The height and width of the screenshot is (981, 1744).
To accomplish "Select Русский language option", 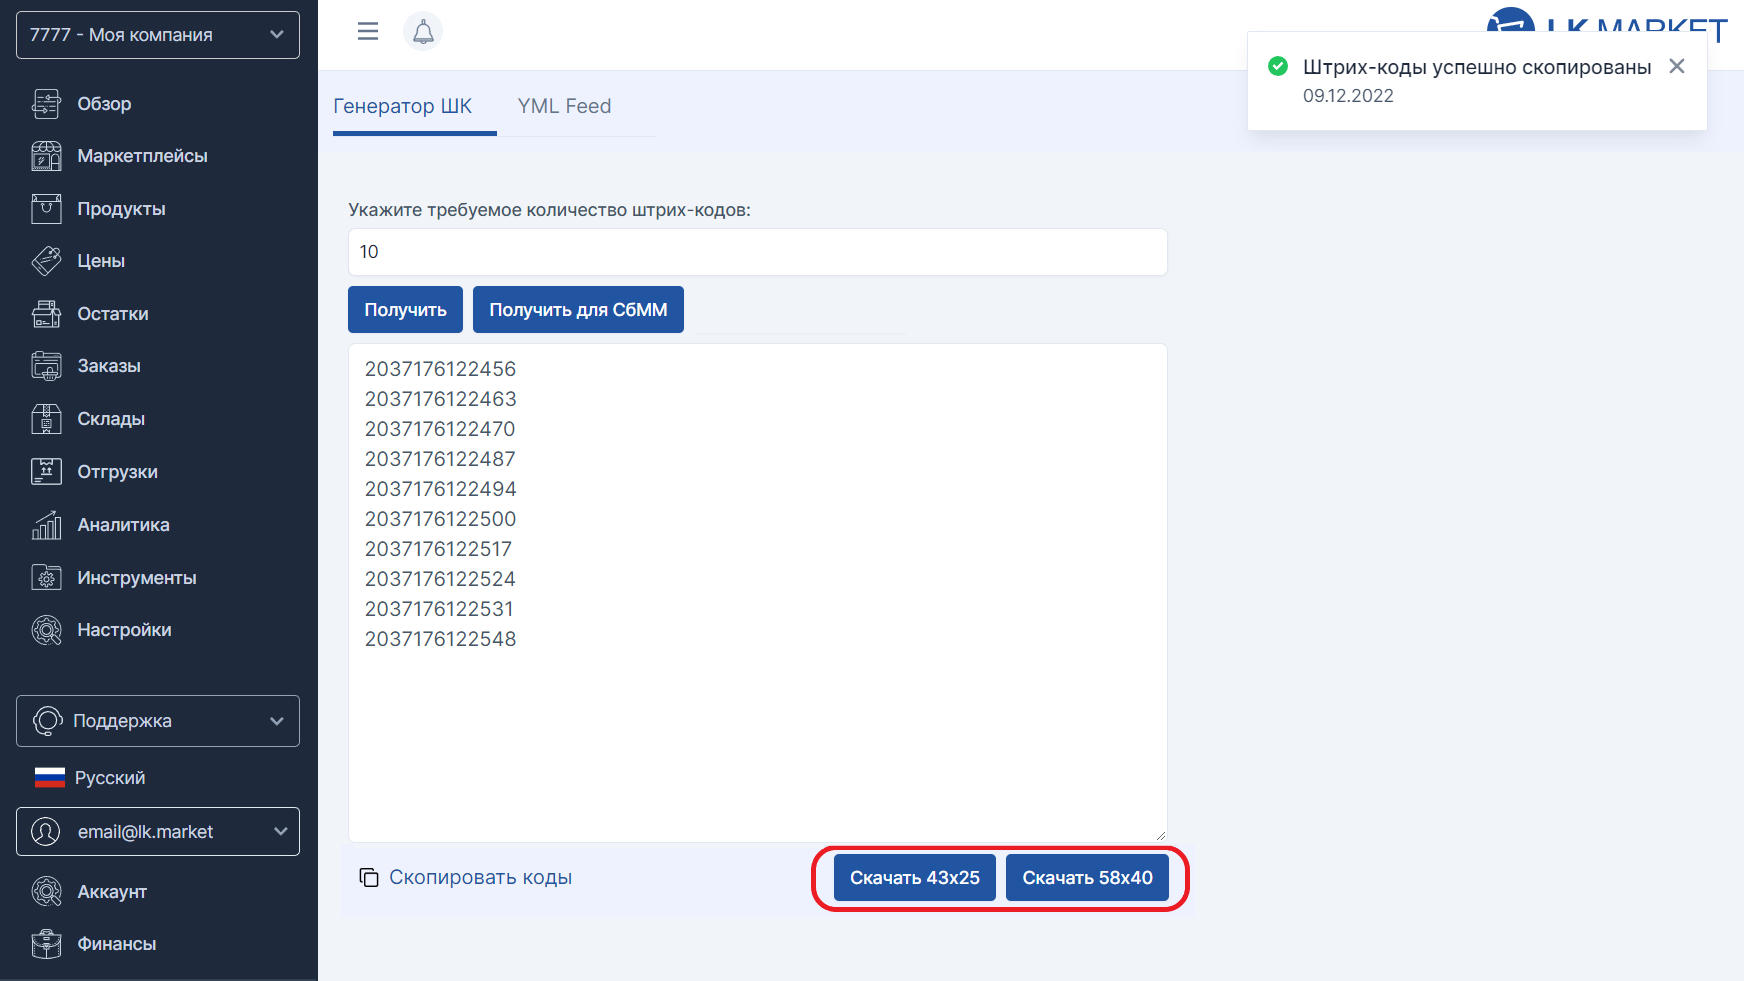I will tap(110, 778).
